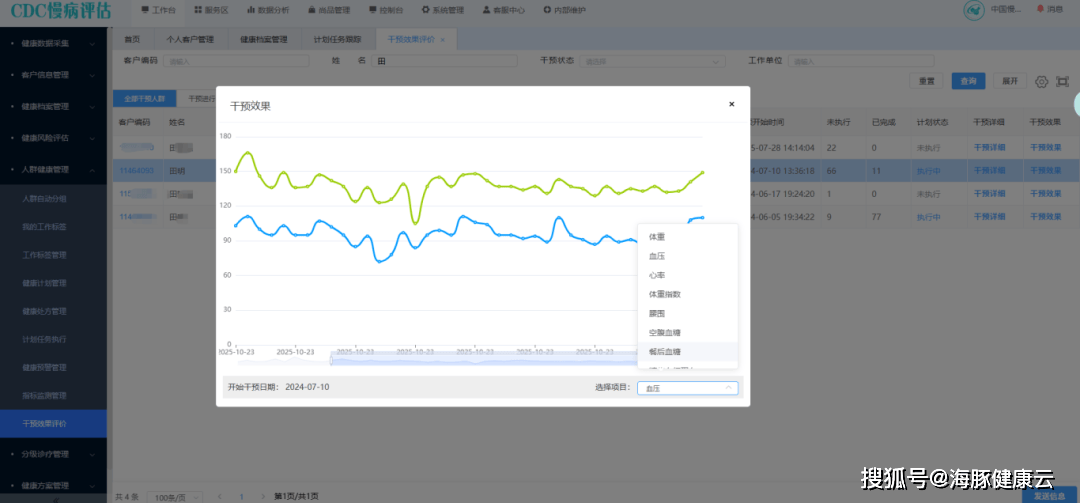
Task: Select 体重 from the dropdown list
Action: click(x=657, y=237)
